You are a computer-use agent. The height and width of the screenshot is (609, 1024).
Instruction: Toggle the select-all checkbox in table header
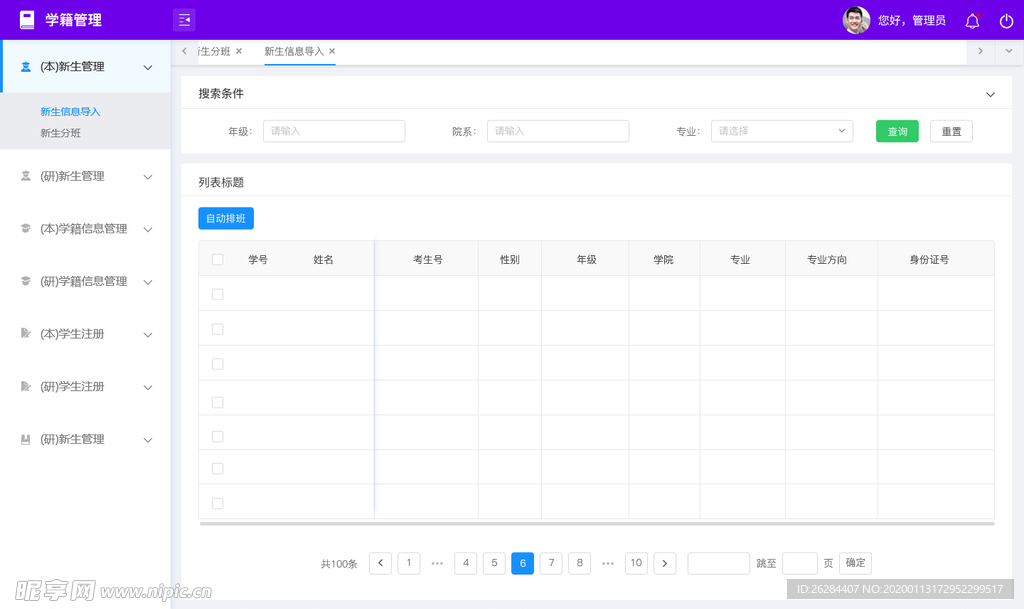[x=218, y=259]
